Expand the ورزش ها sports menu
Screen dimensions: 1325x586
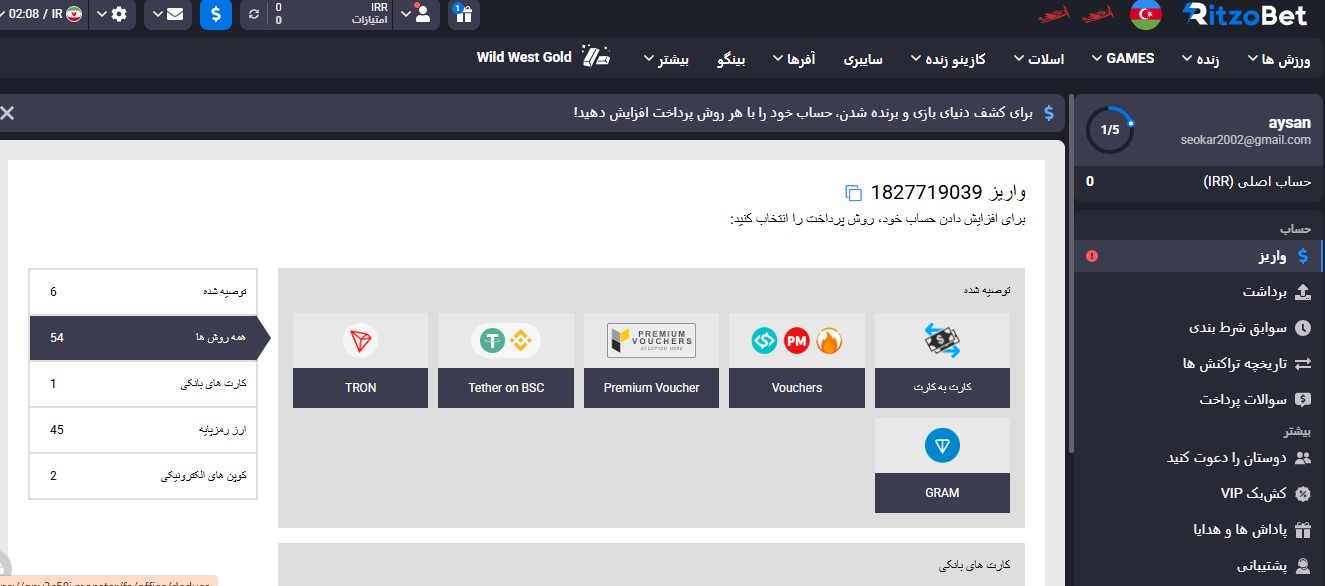click(1278, 59)
